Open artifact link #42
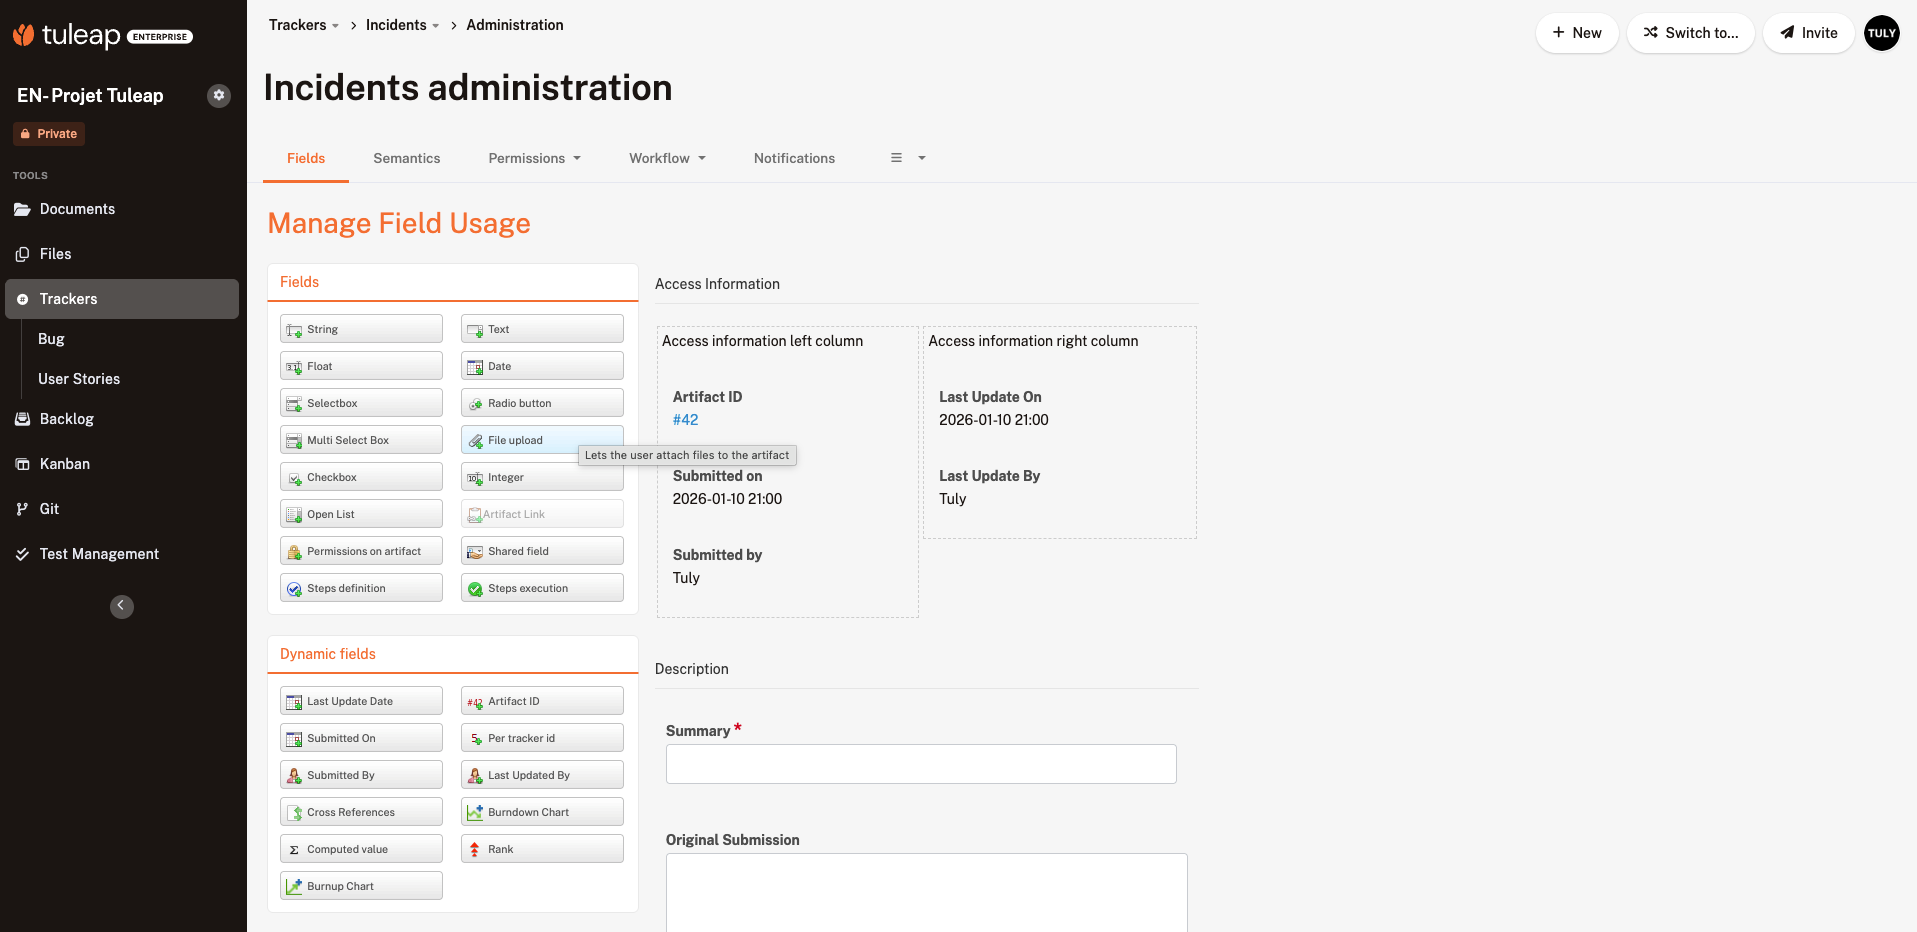 [685, 420]
